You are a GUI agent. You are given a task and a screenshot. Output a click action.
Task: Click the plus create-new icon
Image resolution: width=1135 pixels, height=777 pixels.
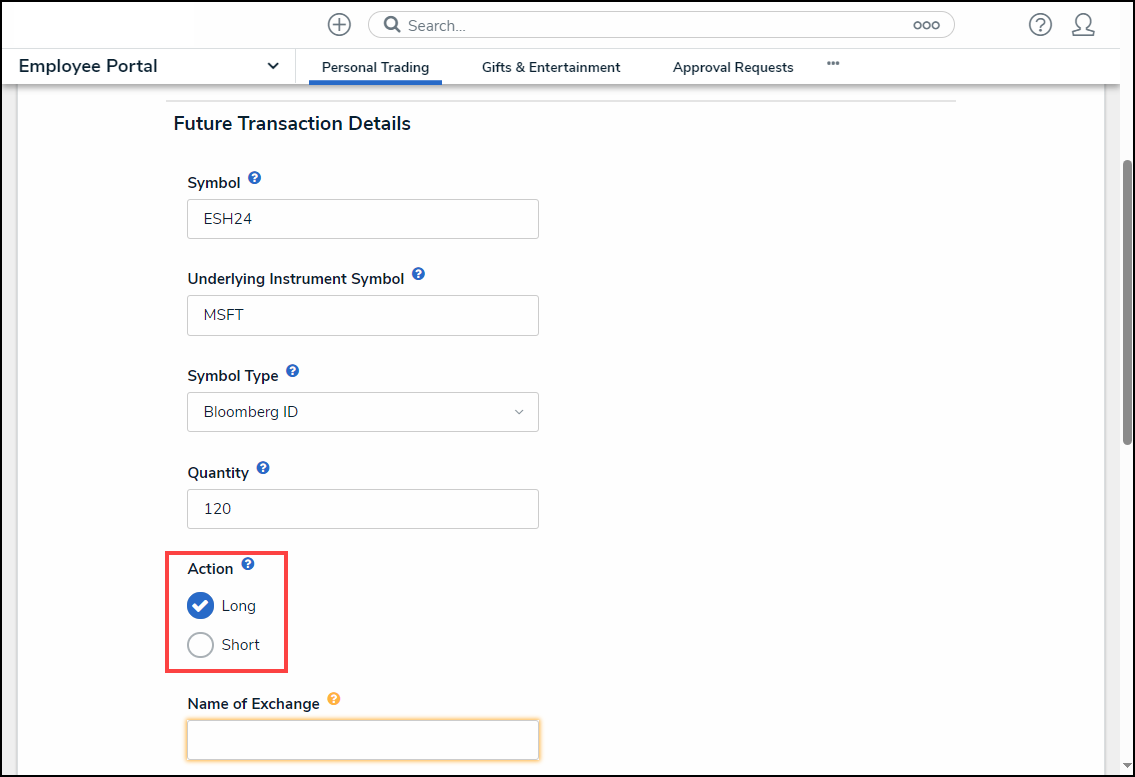(x=339, y=25)
